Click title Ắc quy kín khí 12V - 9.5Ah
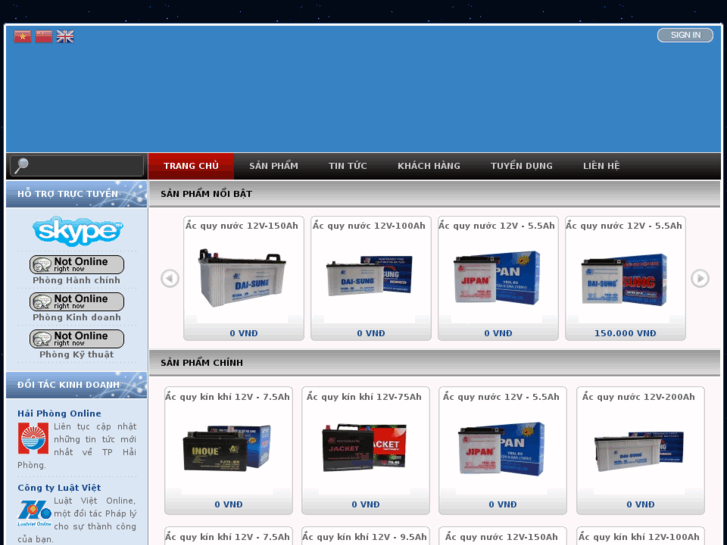727x545 pixels. pos(364,537)
